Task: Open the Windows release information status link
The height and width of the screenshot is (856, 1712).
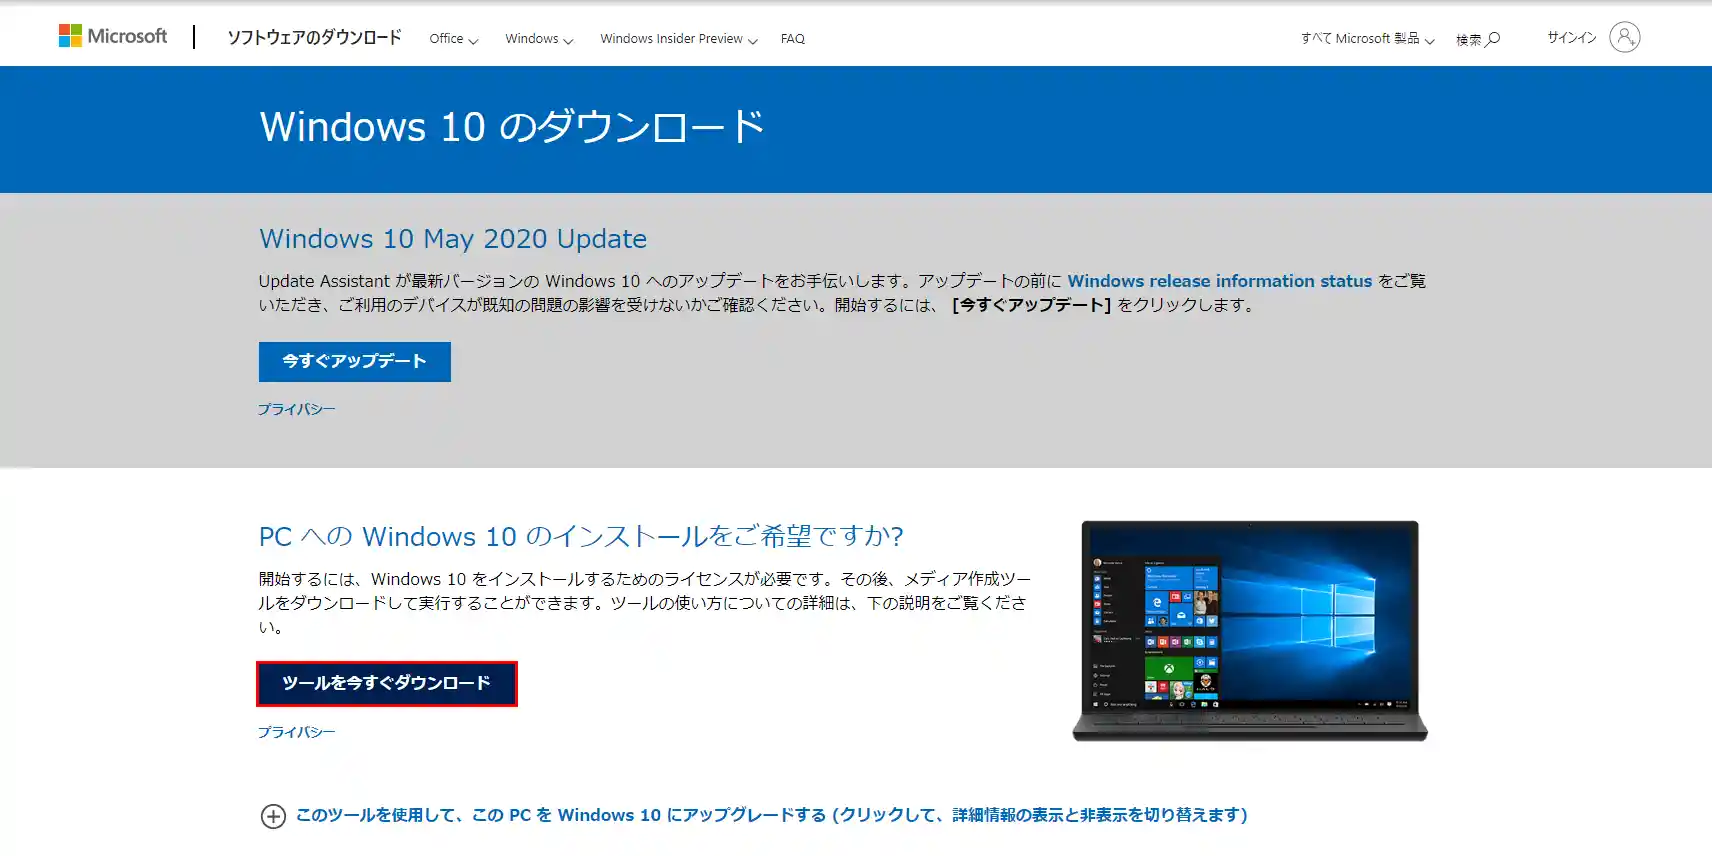Action: 1219,281
